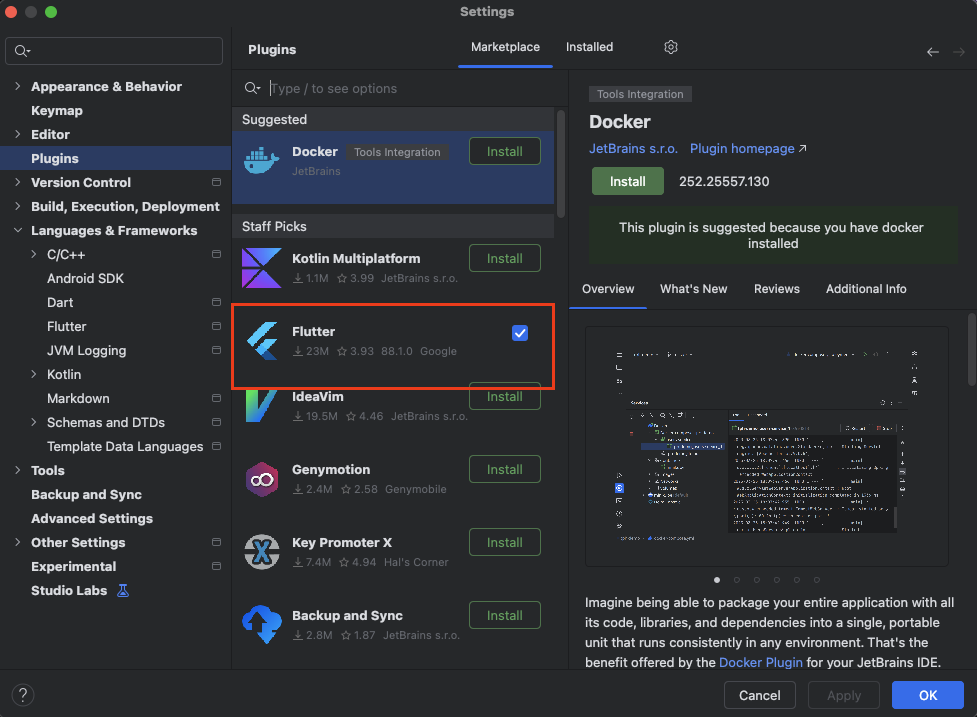Click the Key Promoter X plugin icon
The width and height of the screenshot is (977, 717).
(262, 552)
